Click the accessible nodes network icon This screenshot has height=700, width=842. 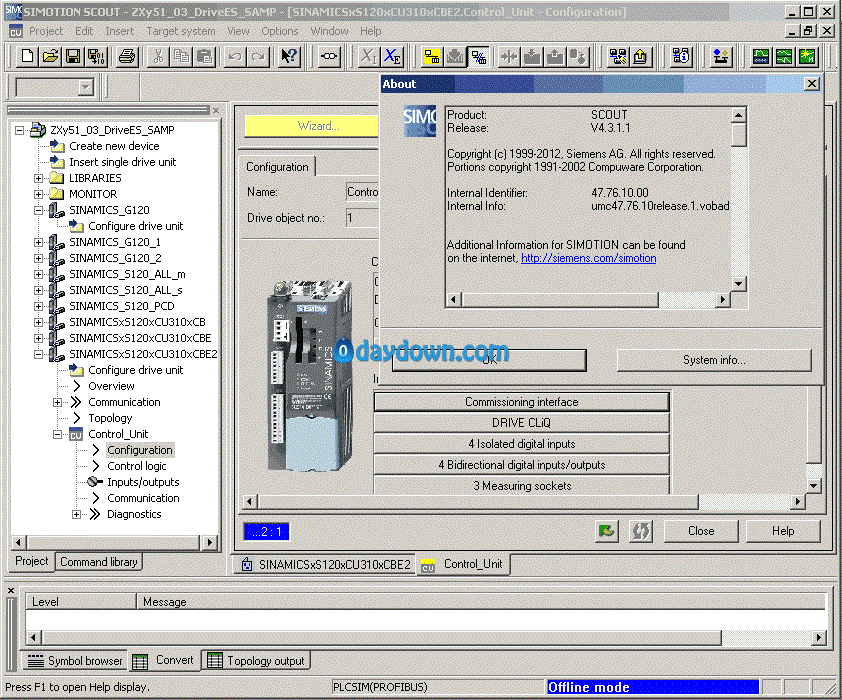tap(618, 56)
